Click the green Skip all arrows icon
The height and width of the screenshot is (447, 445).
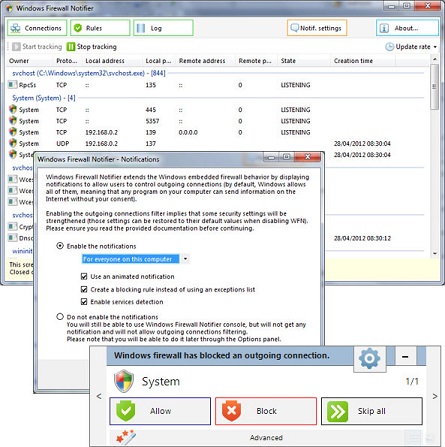337,412
